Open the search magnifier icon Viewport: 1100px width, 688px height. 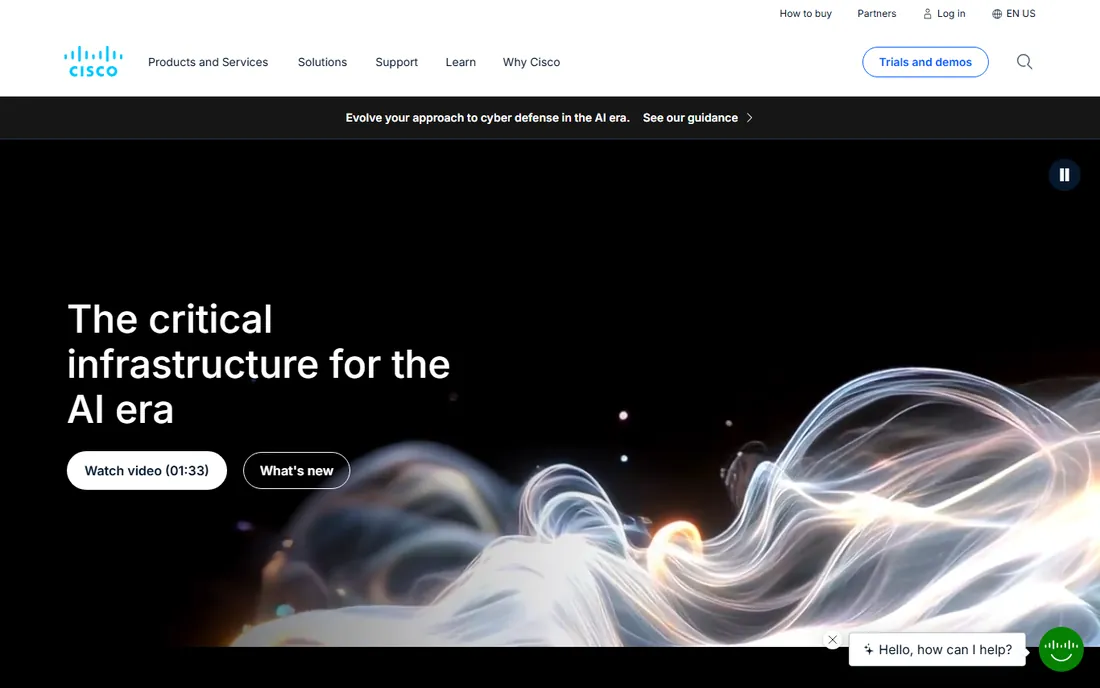(1024, 62)
